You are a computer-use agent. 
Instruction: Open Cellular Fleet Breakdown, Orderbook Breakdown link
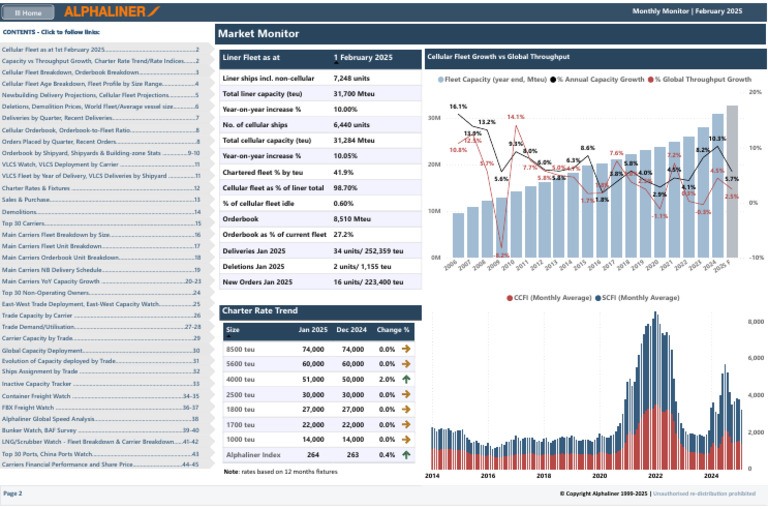(100, 73)
